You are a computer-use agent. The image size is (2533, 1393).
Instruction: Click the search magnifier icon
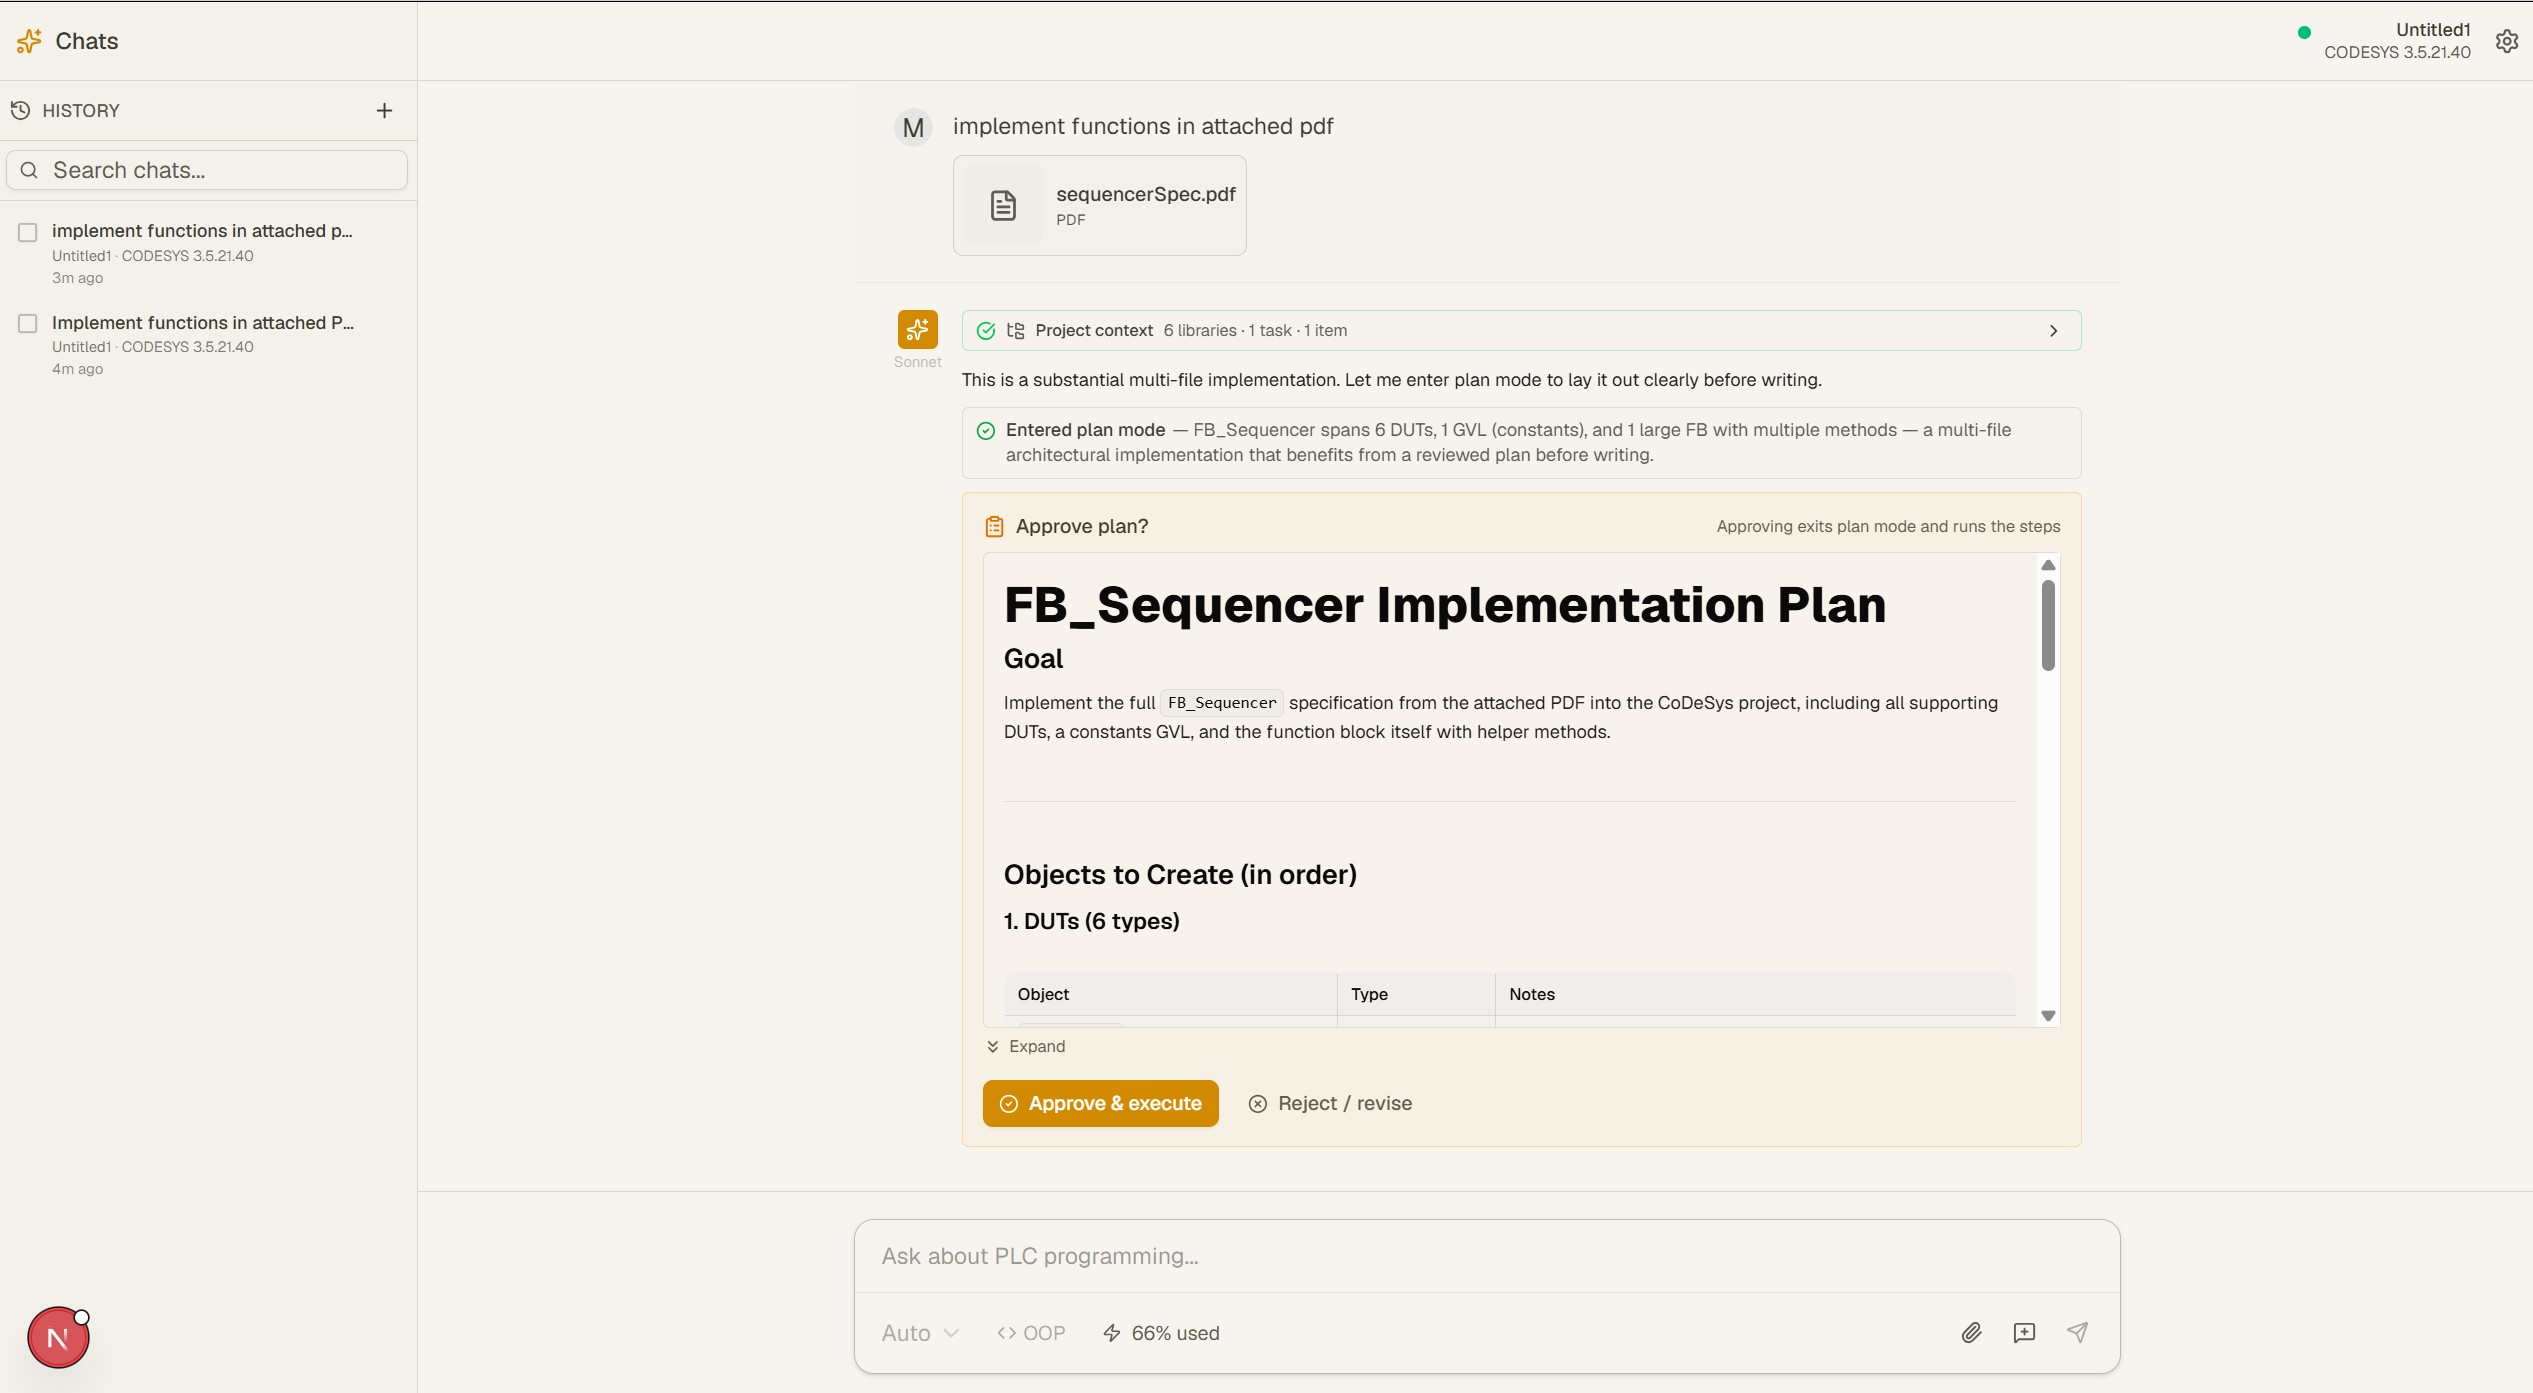tap(30, 170)
